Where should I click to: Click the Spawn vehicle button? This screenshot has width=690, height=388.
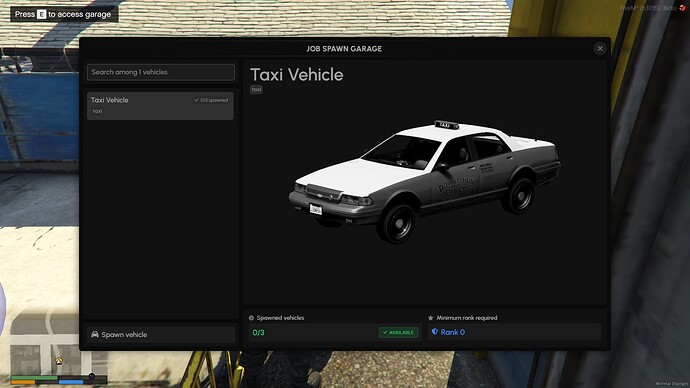[x=161, y=334]
